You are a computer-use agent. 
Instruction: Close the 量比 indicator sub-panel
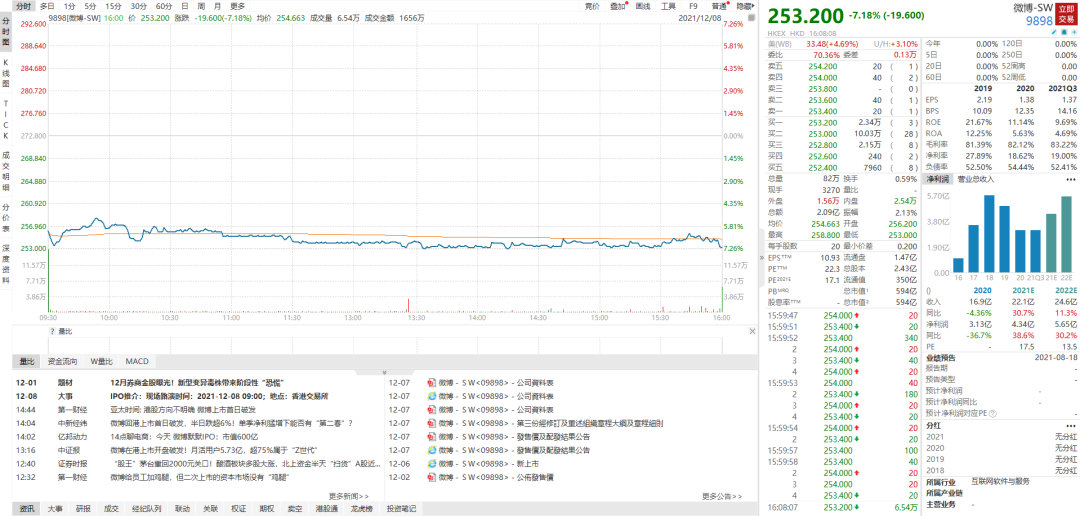point(751,331)
